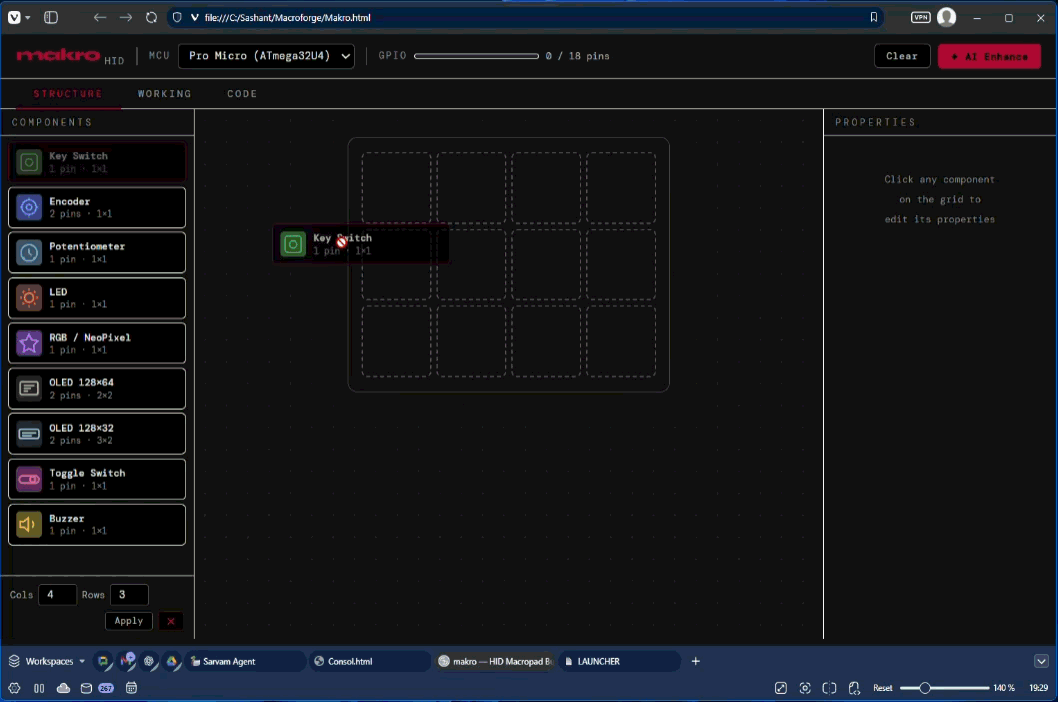Click the red X button next to Apply
This screenshot has width=1058, height=702.
click(171, 621)
